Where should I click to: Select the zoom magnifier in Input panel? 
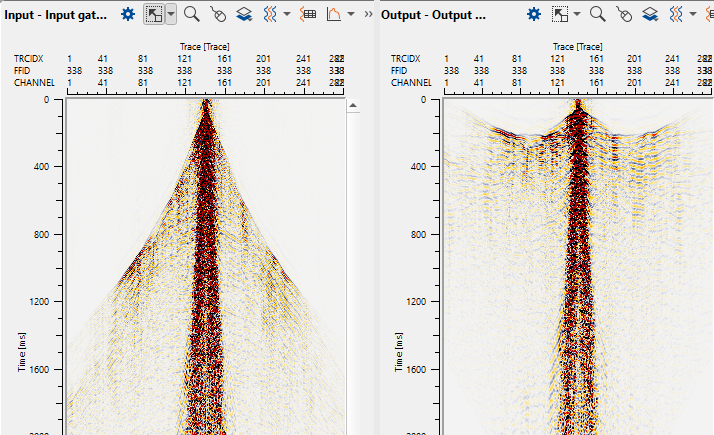(191, 14)
